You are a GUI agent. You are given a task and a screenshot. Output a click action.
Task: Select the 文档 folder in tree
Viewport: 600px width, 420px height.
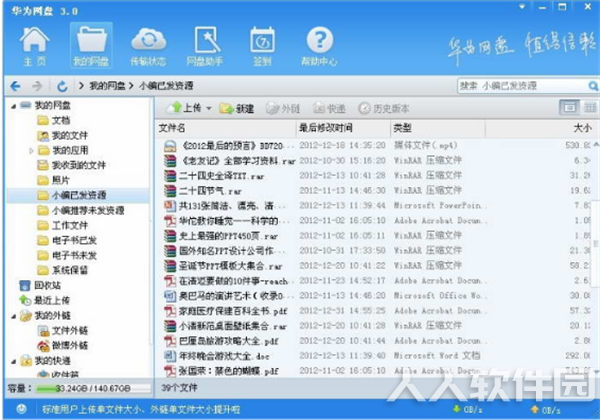[x=54, y=120]
